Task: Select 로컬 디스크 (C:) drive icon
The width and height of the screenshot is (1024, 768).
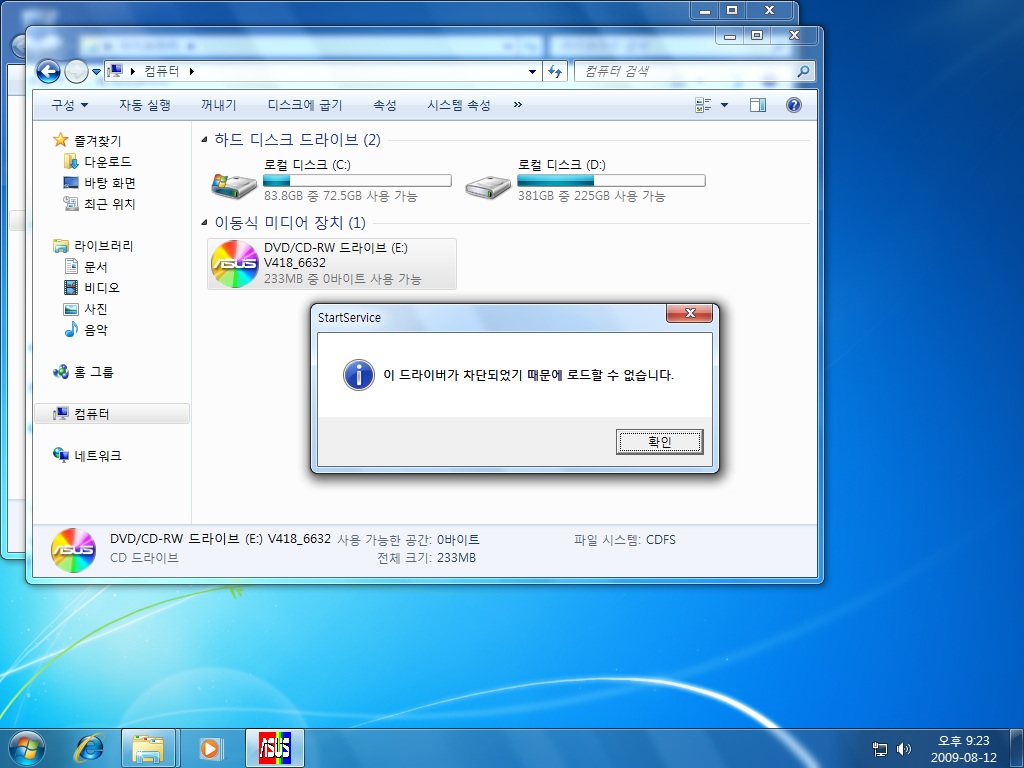Action: (234, 185)
